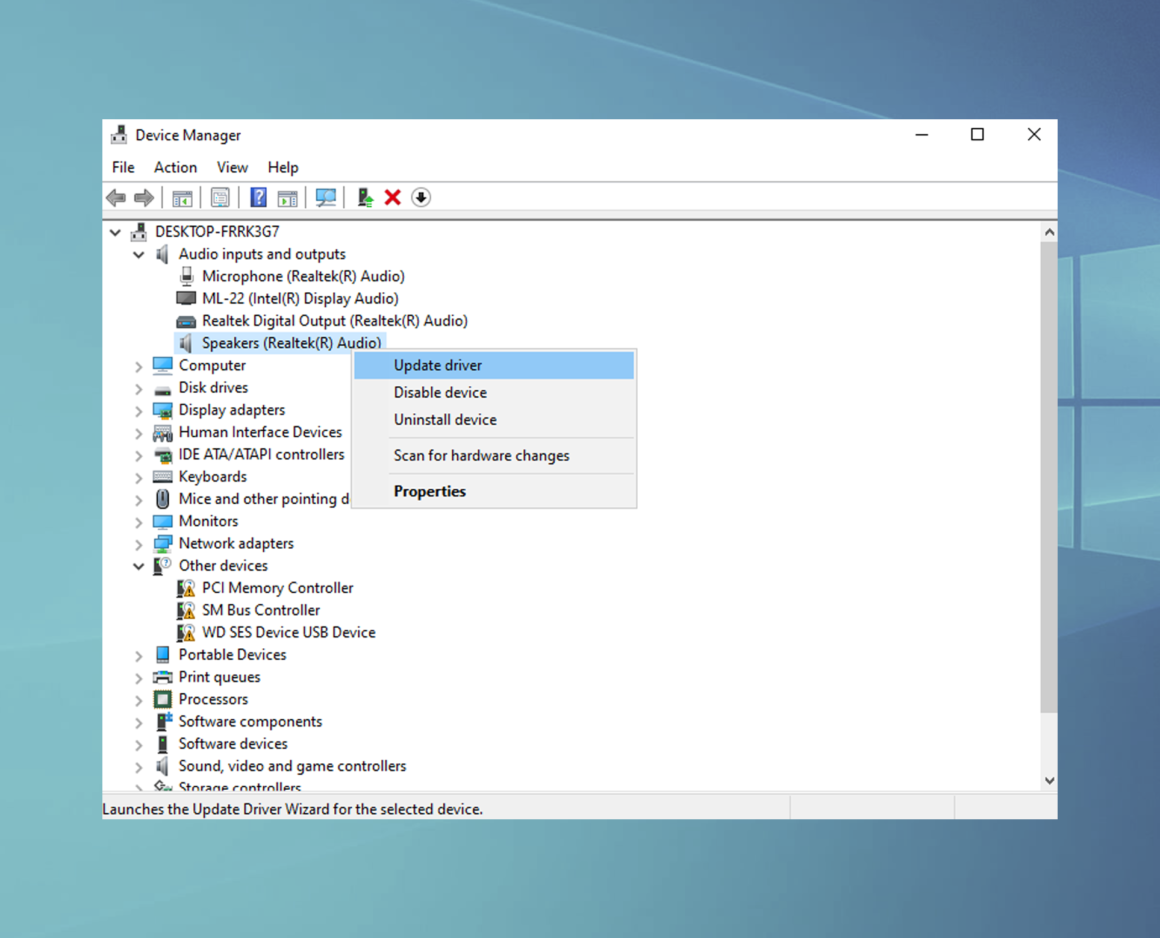Click the warning icon on SM Bus Controller
The image size is (1160, 938).
click(x=187, y=610)
